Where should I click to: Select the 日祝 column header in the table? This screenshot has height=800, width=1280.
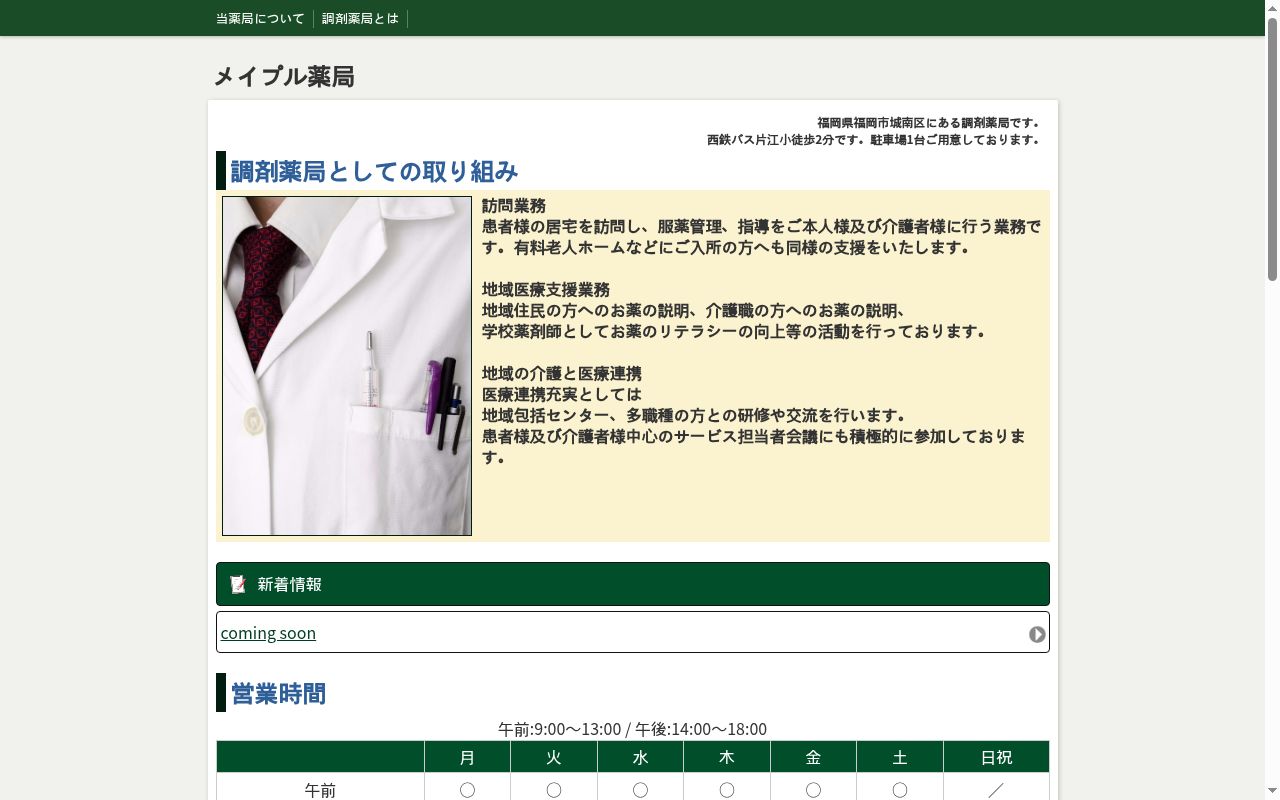coord(996,757)
